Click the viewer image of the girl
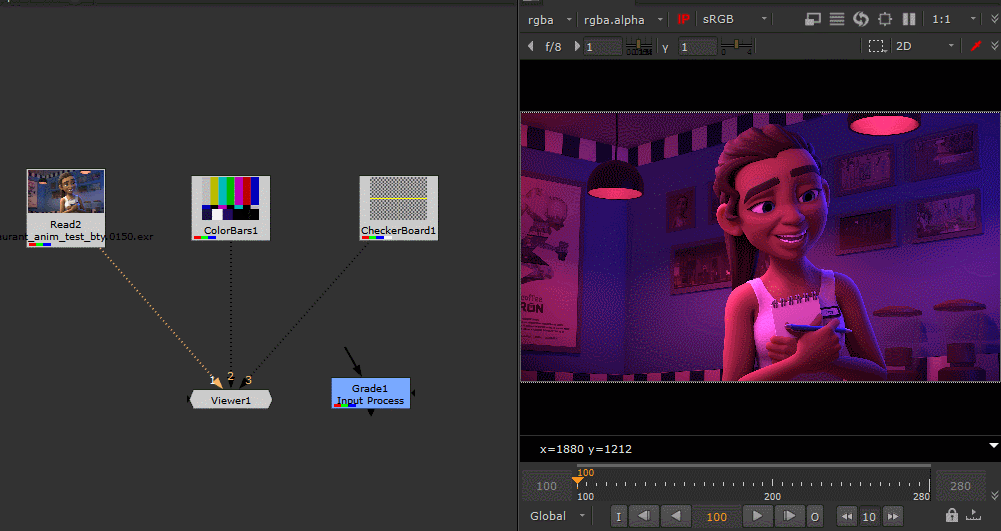 point(760,247)
